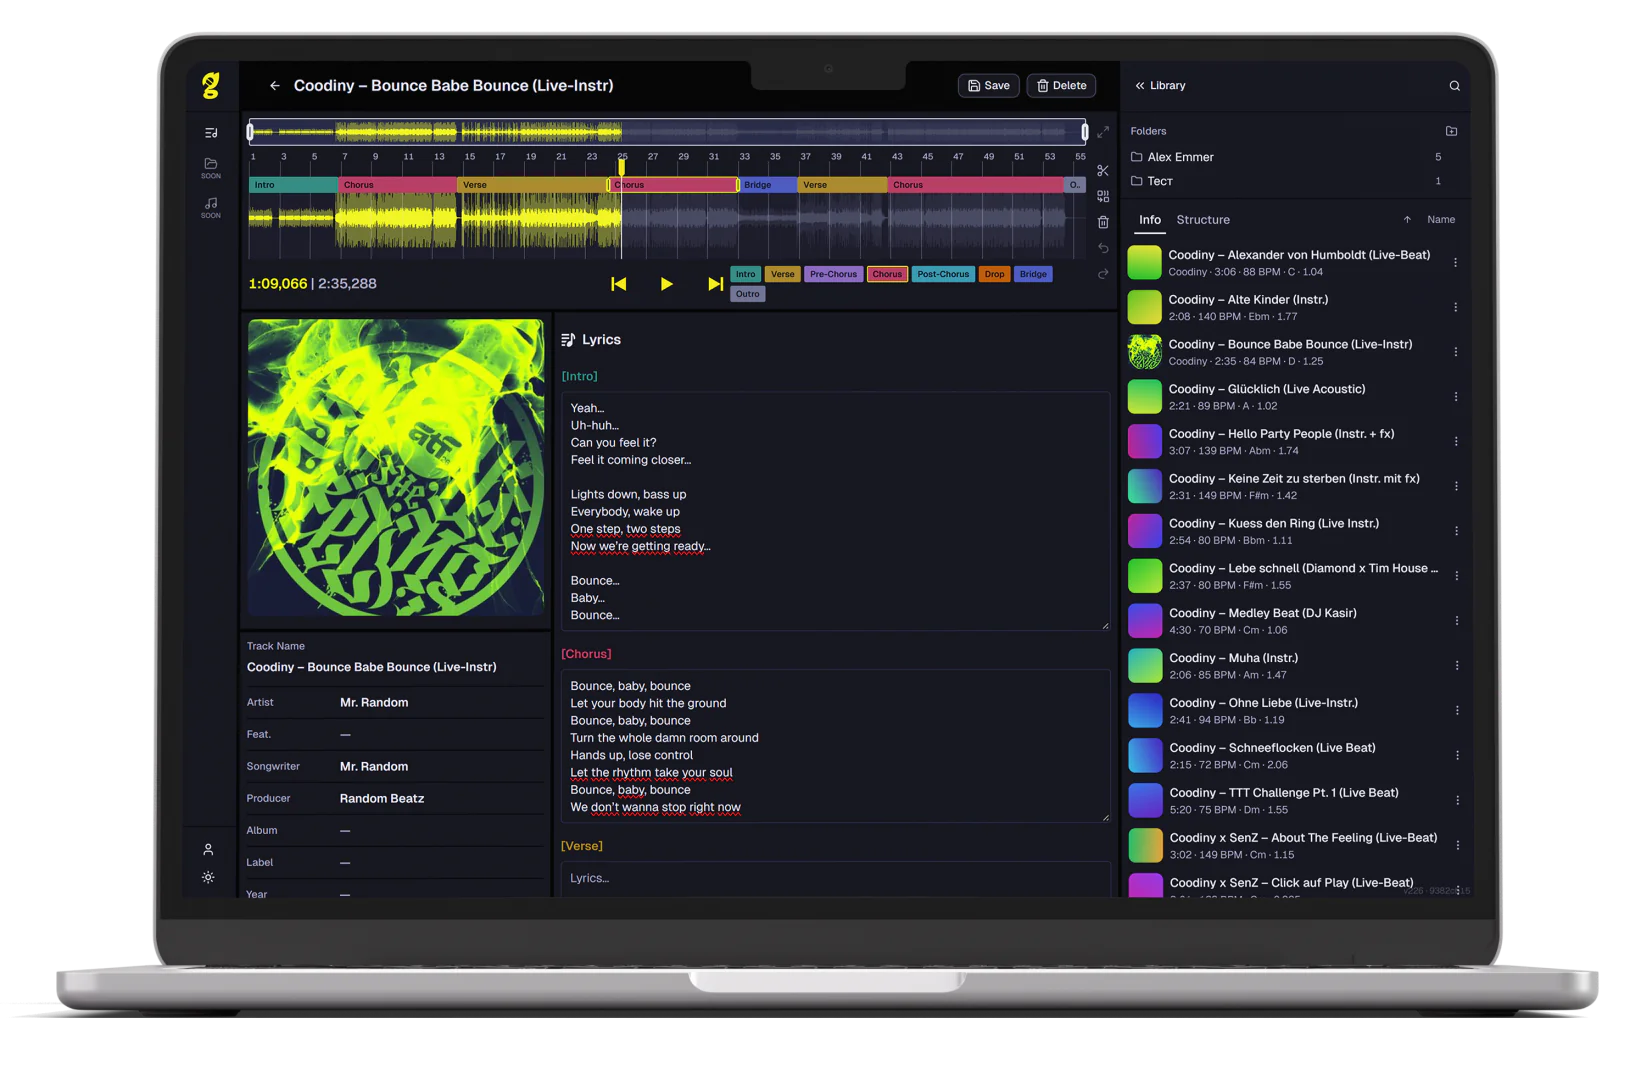1630x1068 pixels.
Task: Select the Chorus section tag button
Action: [x=887, y=274]
